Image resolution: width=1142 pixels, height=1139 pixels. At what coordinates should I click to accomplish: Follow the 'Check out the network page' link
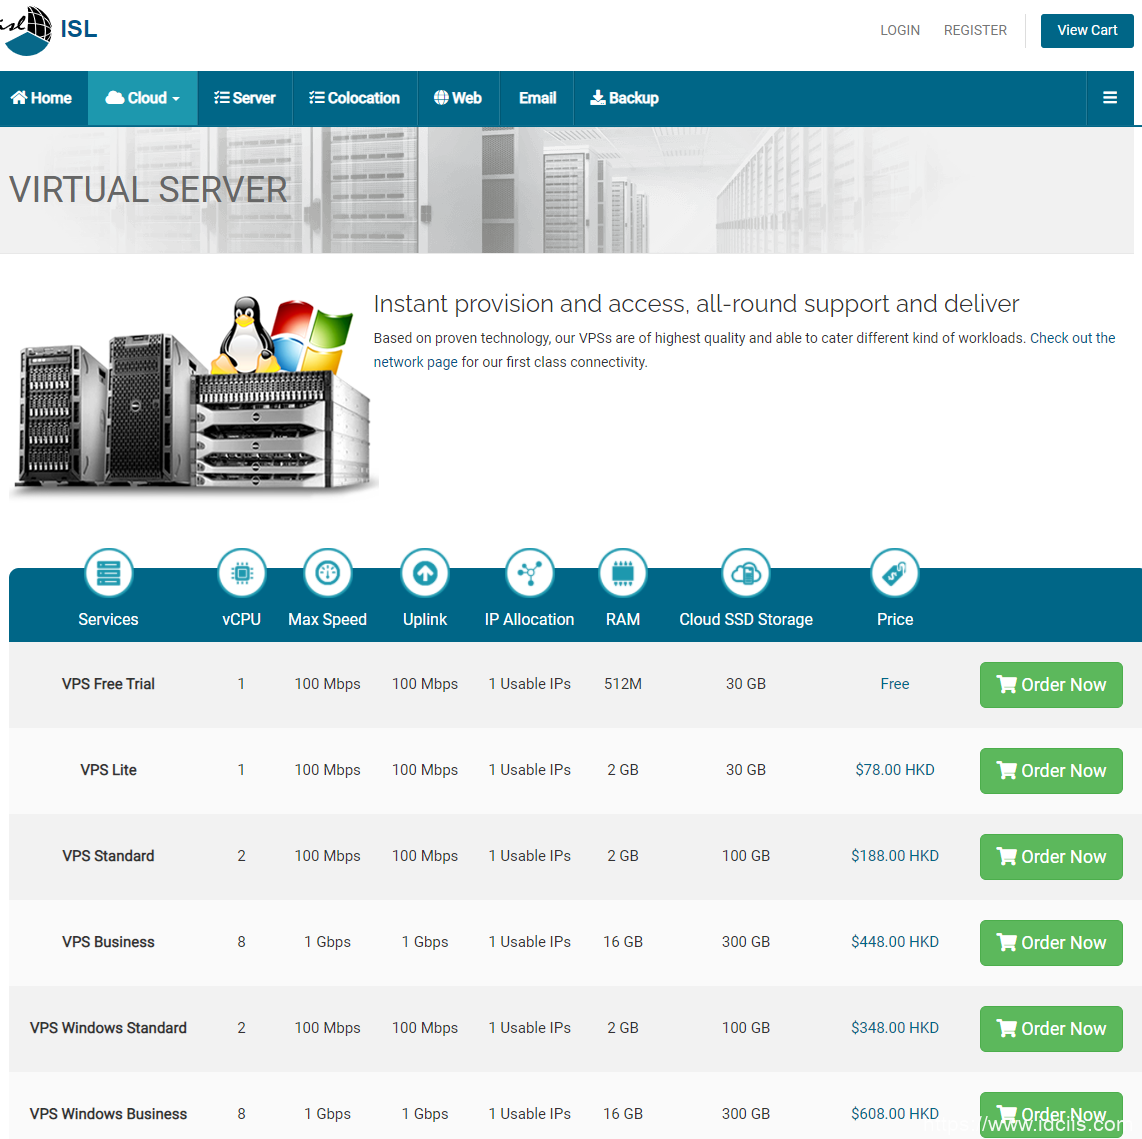[x=1072, y=338]
